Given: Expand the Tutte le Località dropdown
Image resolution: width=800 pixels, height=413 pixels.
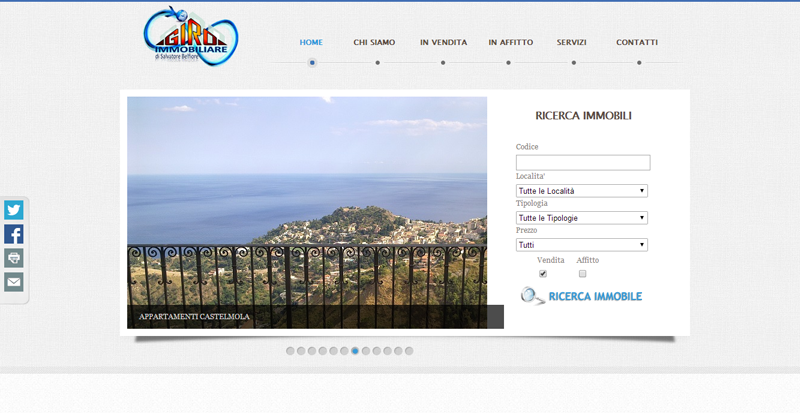Looking at the screenshot, I should click(x=582, y=191).
